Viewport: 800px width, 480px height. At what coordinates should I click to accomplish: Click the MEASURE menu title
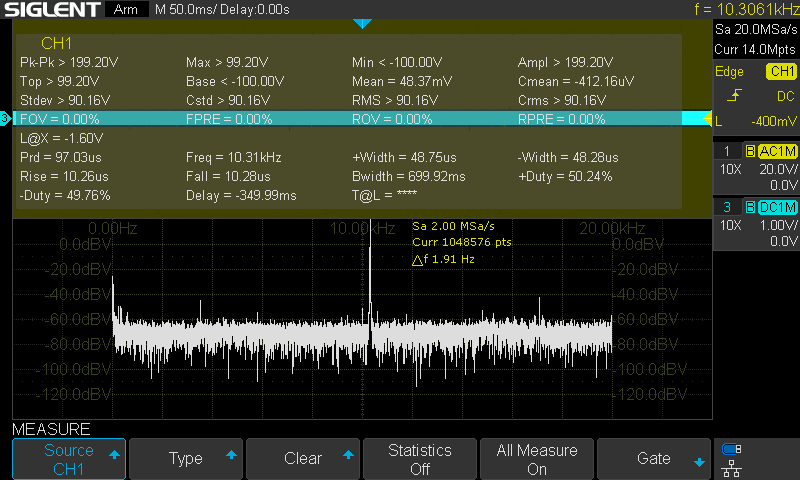click(51, 429)
